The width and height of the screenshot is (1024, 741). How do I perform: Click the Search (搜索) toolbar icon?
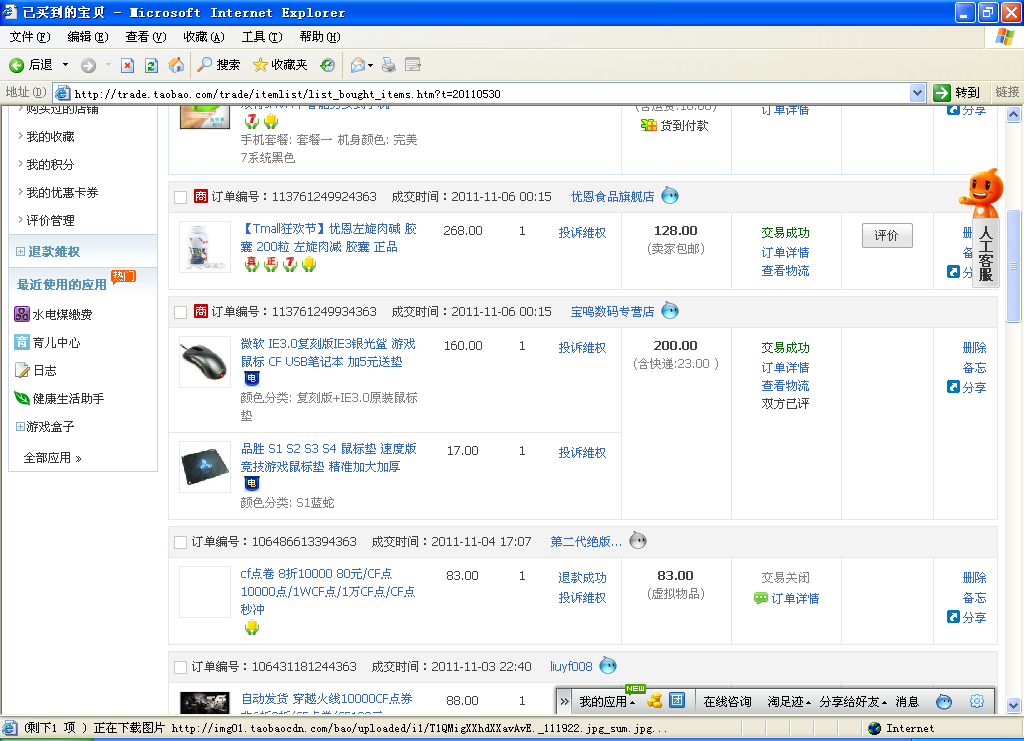click(219, 65)
